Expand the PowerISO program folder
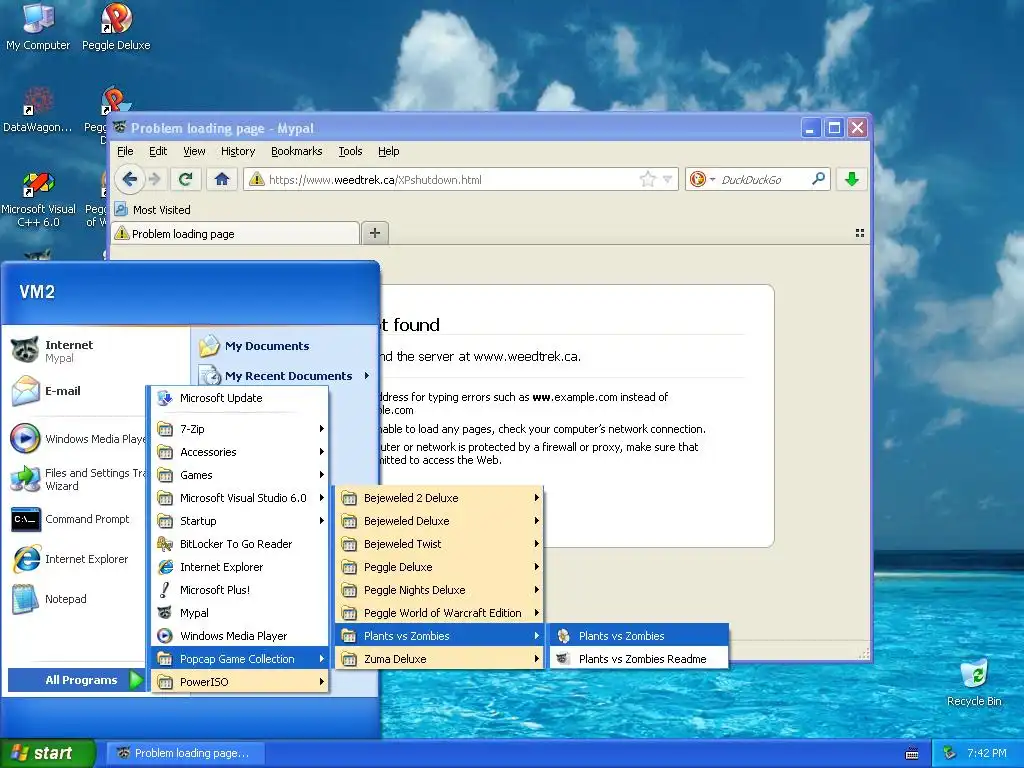The width and height of the screenshot is (1024, 768). point(240,682)
